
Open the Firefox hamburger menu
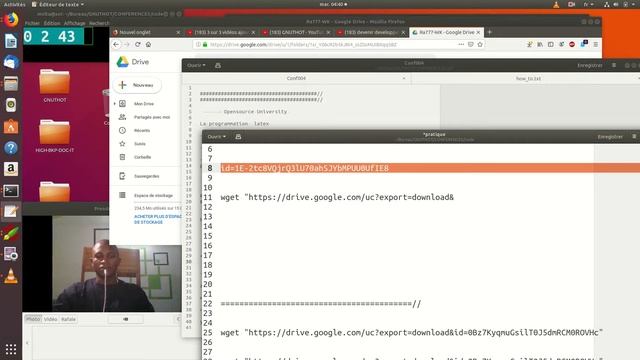pos(596,44)
